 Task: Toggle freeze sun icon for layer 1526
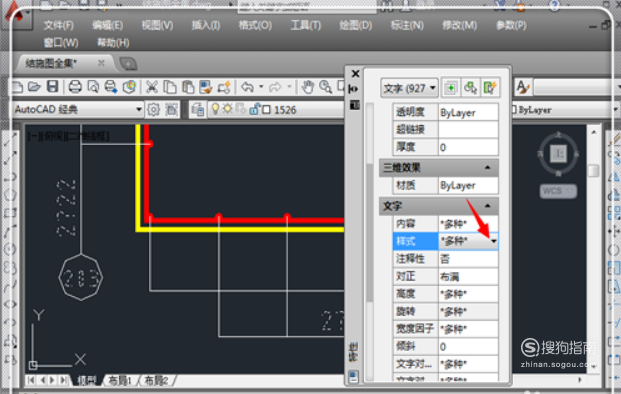pyautogui.click(x=227, y=109)
